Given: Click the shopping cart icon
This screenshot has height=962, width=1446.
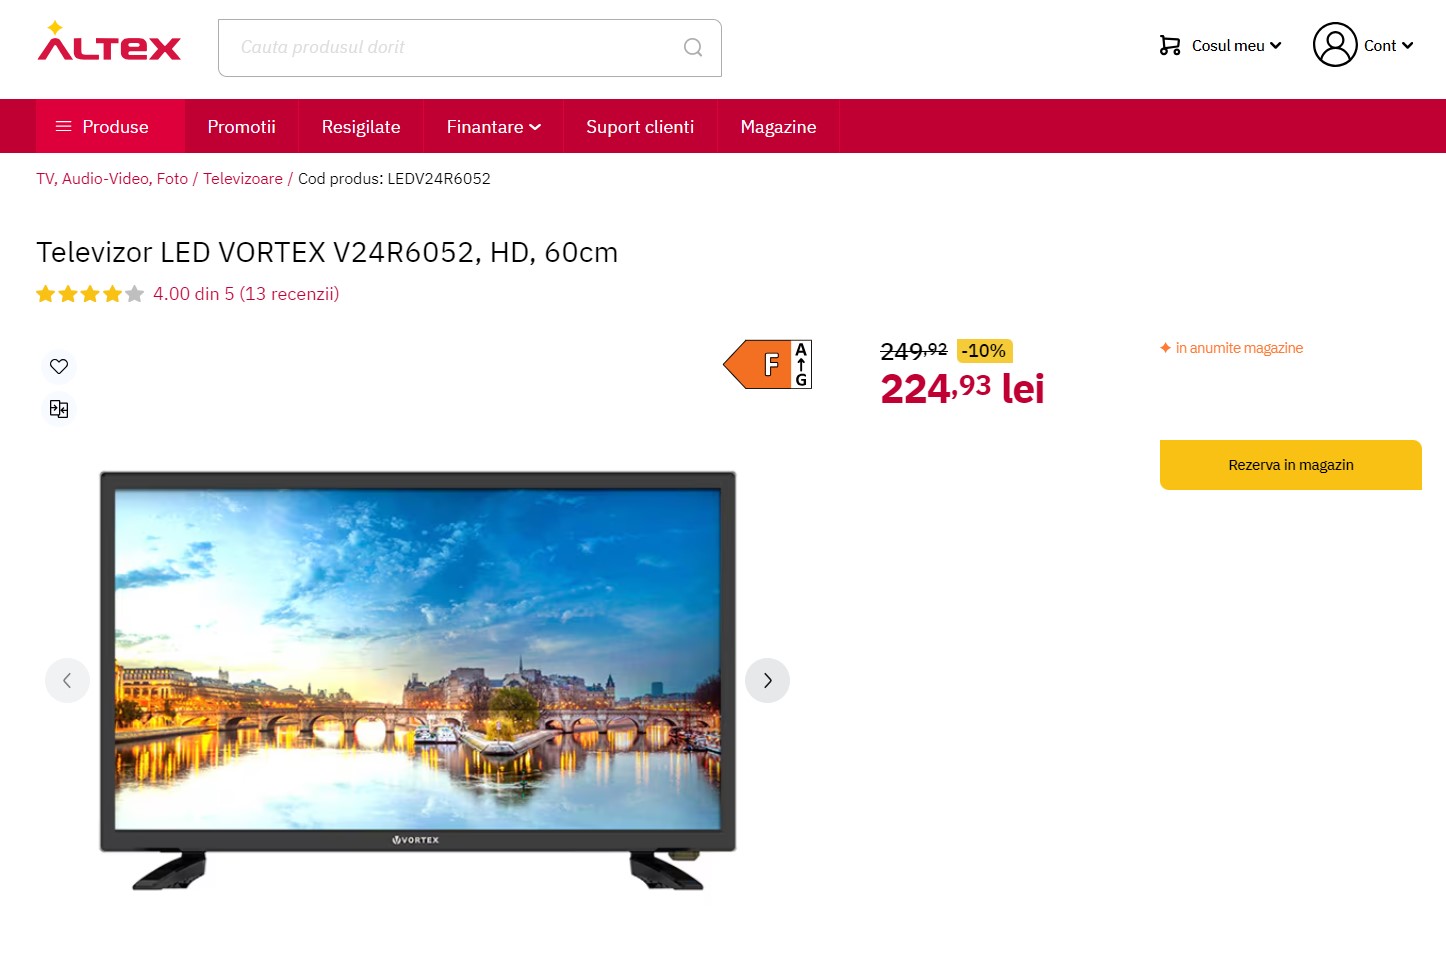Looking at the screenshot, I should pos(1170,46).
